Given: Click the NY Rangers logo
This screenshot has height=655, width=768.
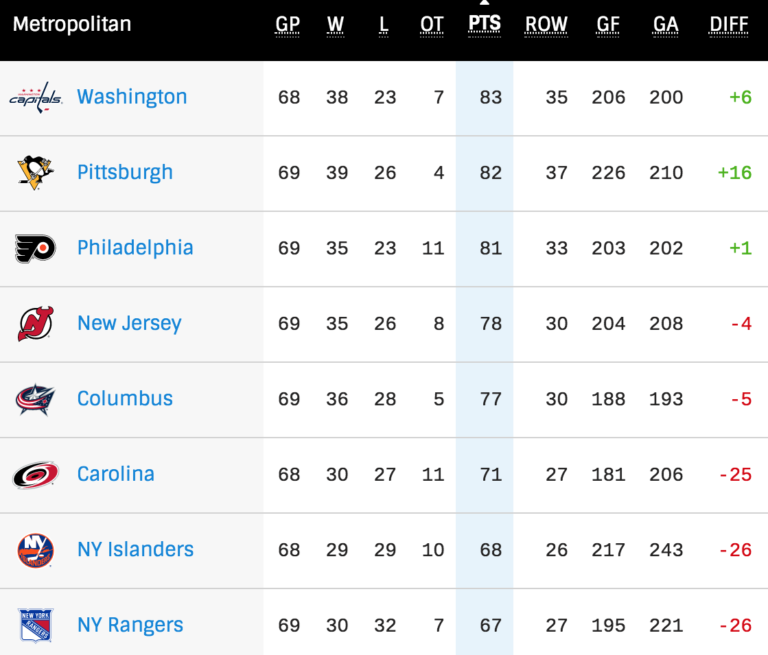Looking at the screenshot, I should tap(36, 625).
